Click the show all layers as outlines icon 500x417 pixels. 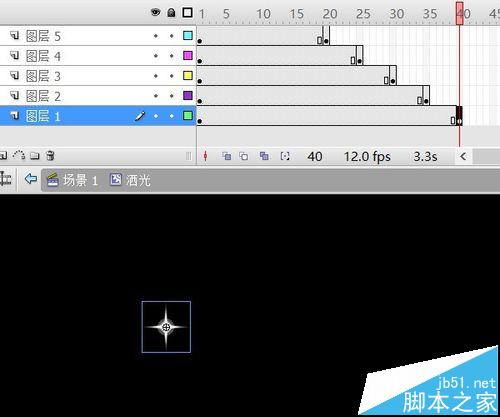[188, 13]
